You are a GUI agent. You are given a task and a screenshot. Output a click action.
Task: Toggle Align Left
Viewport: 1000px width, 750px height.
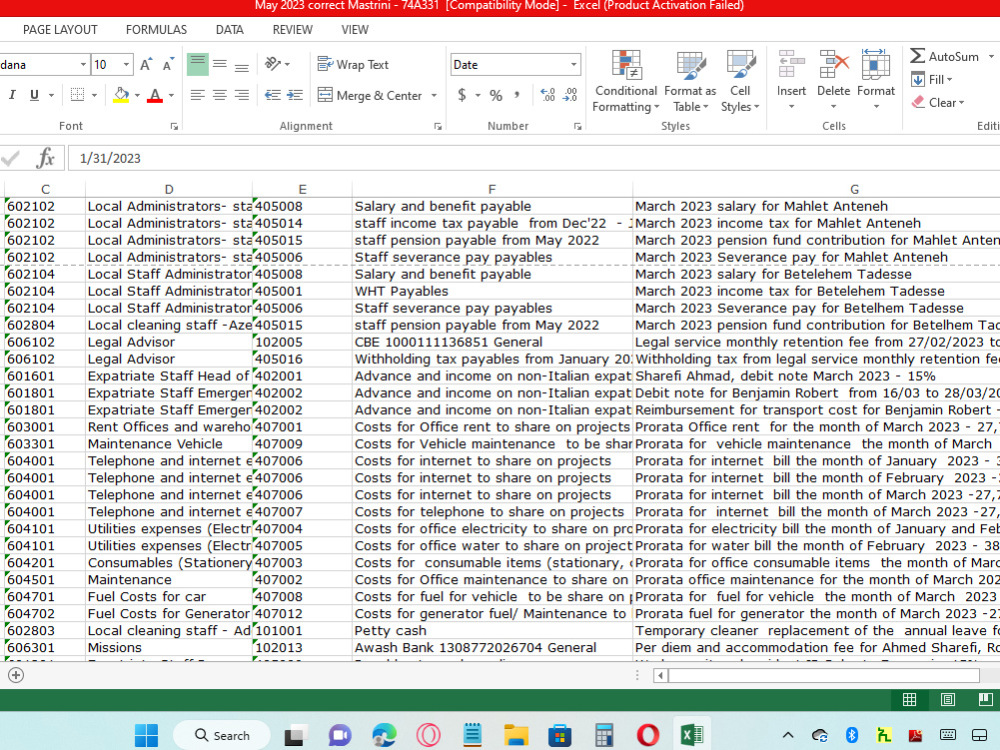tap(198, 95)
